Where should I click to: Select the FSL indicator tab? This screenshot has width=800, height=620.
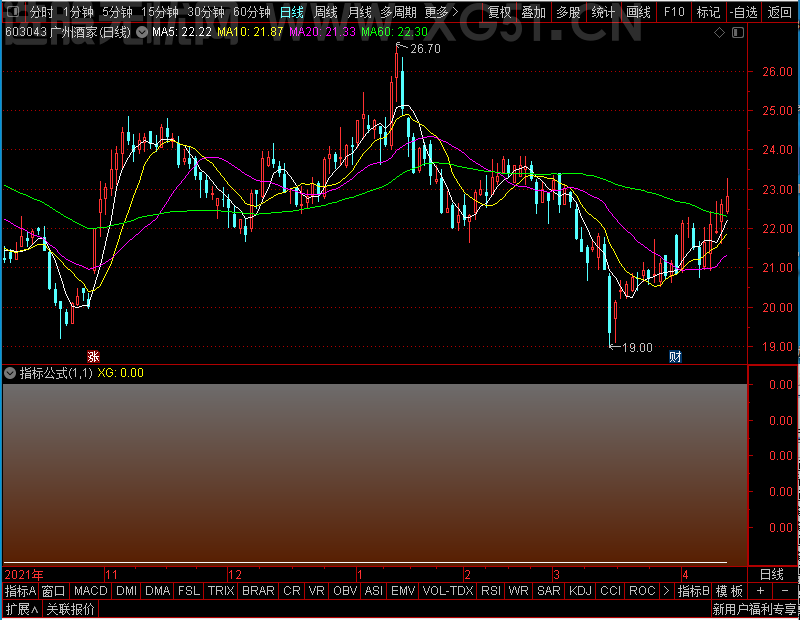click(189, 591)
